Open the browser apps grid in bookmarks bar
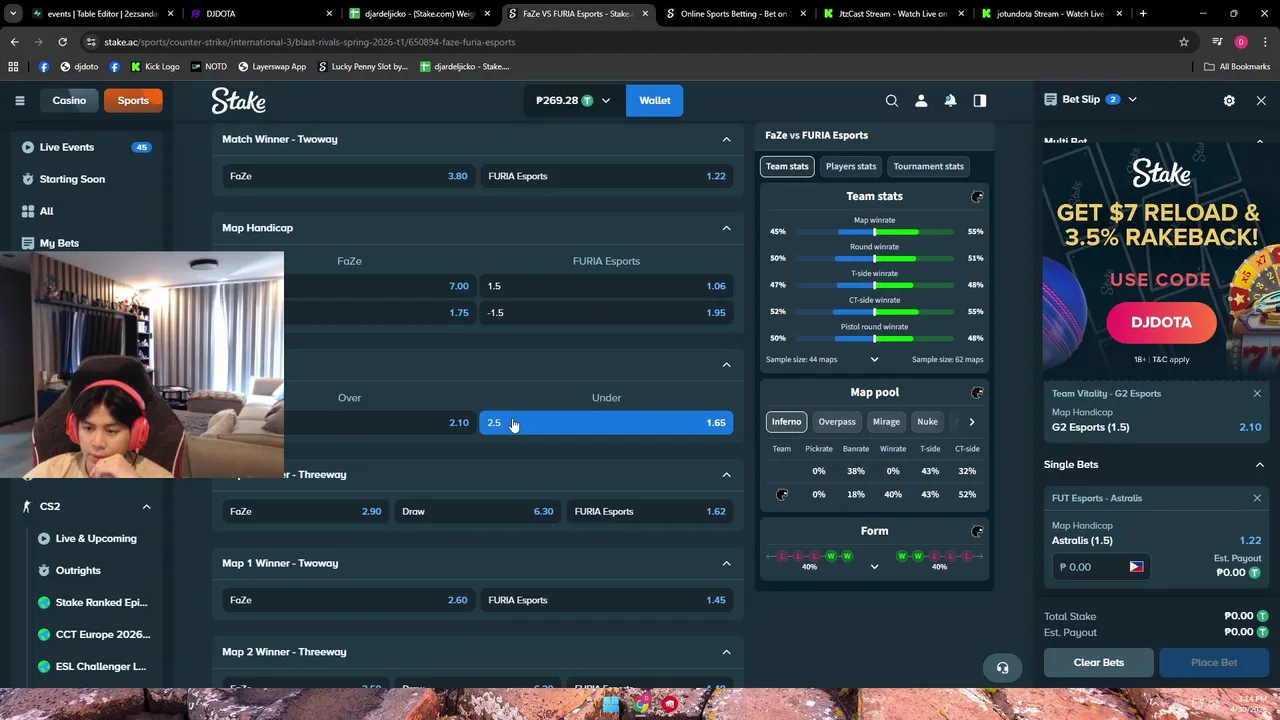The width and height of the screenshot is (1280, 720). click(x=13, y=66)
